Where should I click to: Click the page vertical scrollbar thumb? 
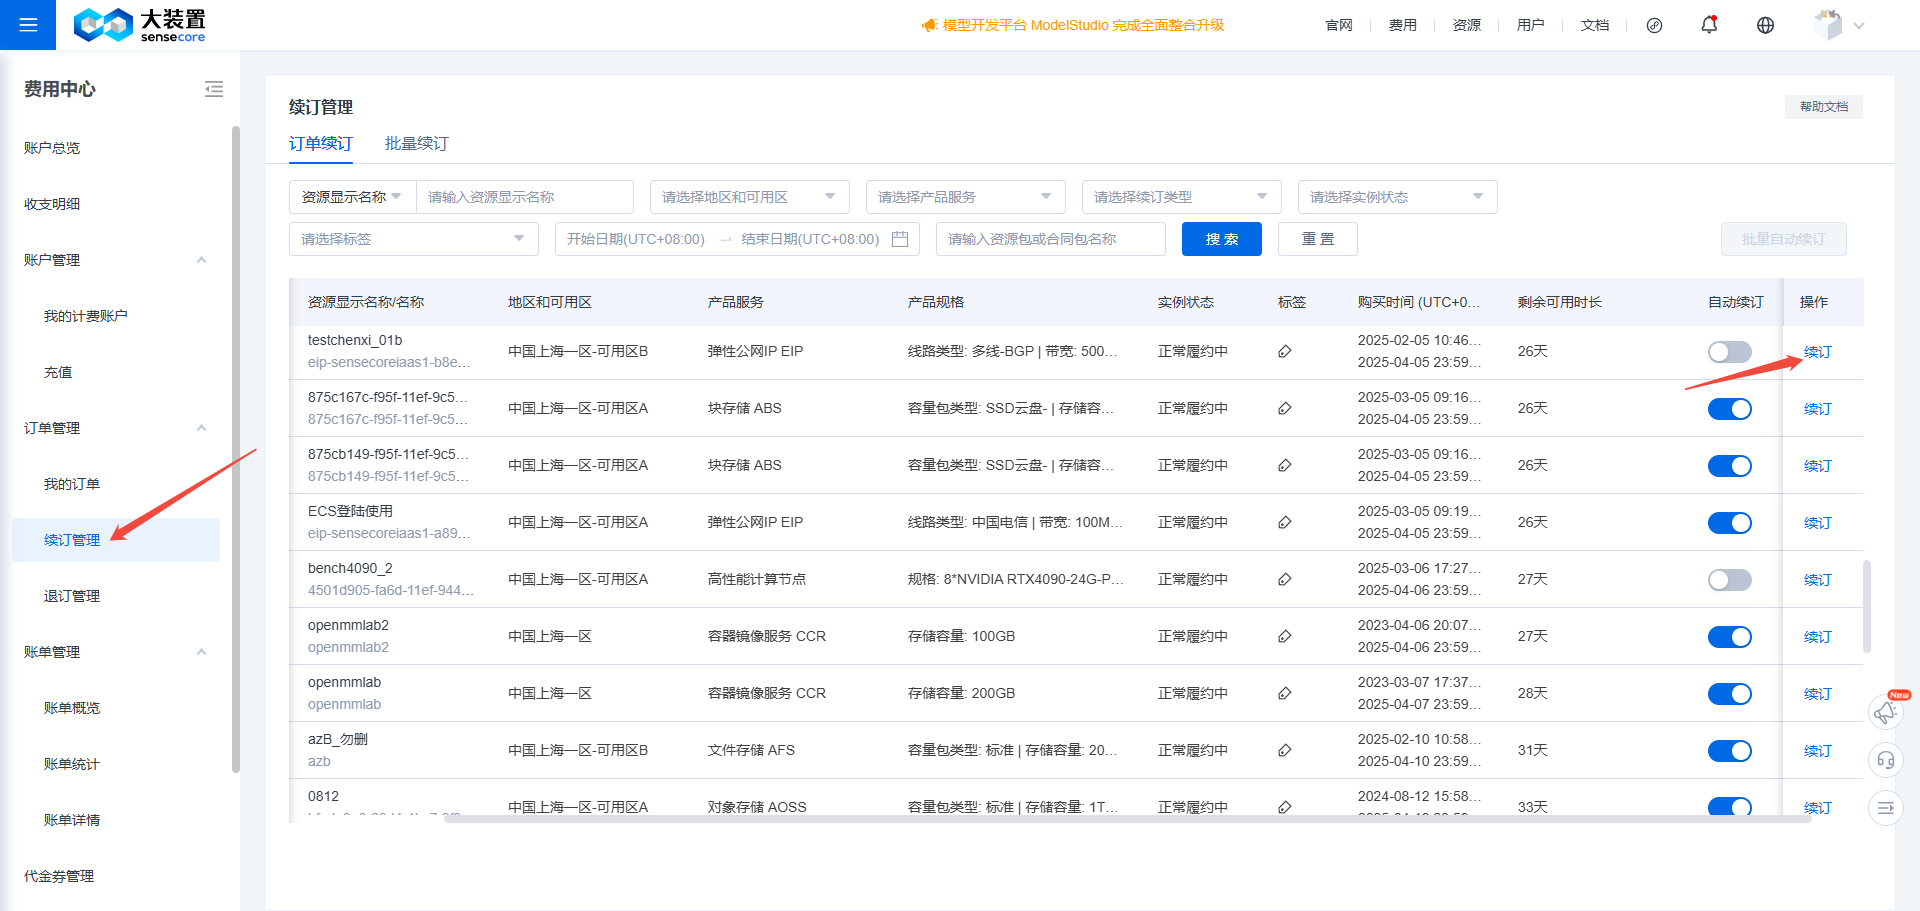point(1866,606)
